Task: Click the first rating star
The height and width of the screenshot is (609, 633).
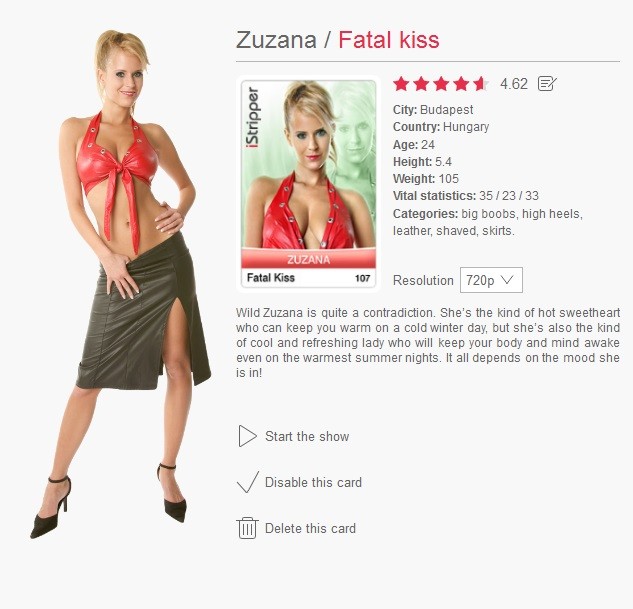Action: (x=401, y=84)
